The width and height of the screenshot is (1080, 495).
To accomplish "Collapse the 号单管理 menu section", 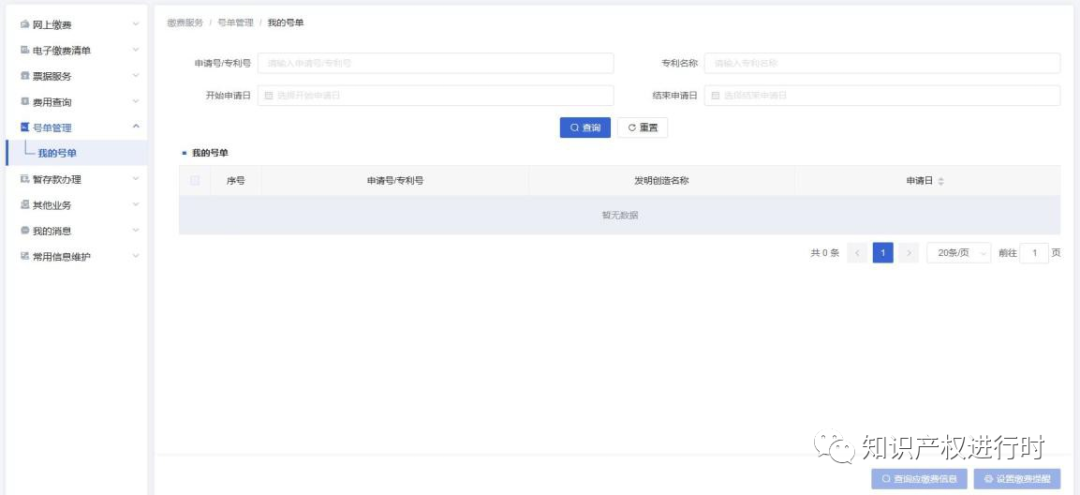I will coord(136,127).
